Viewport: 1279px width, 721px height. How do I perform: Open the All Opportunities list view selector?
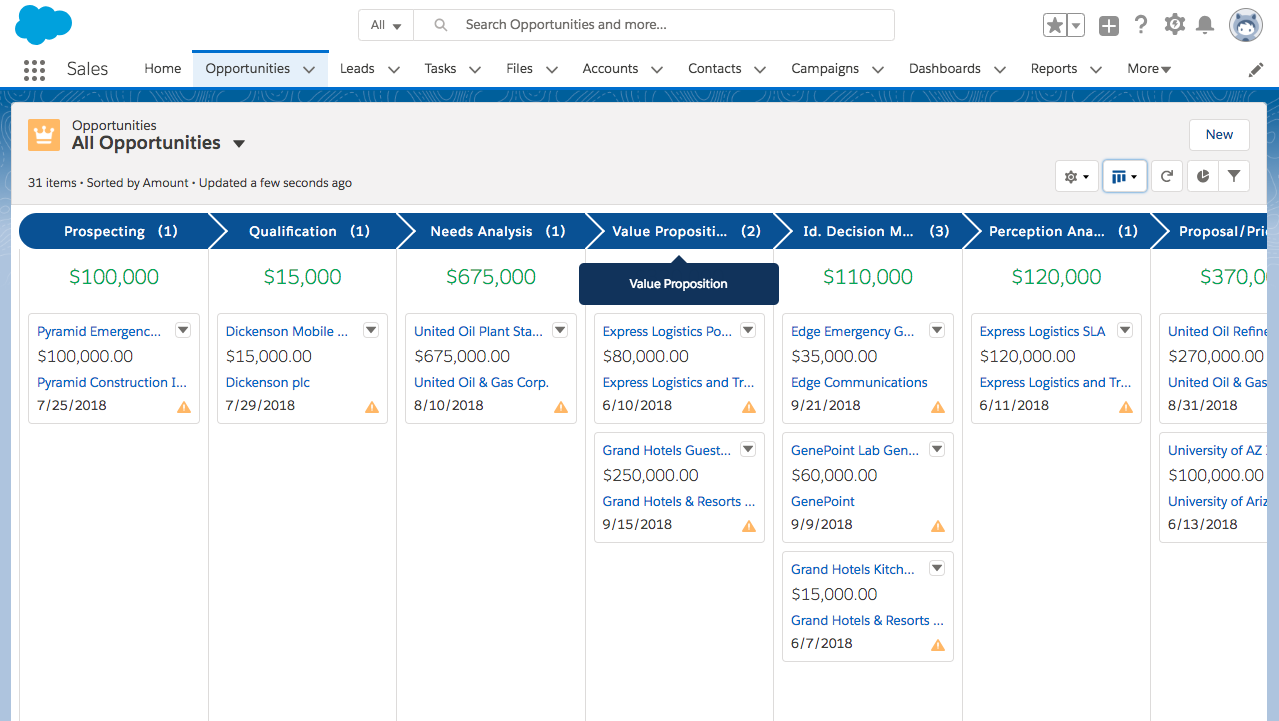(238, 143)
